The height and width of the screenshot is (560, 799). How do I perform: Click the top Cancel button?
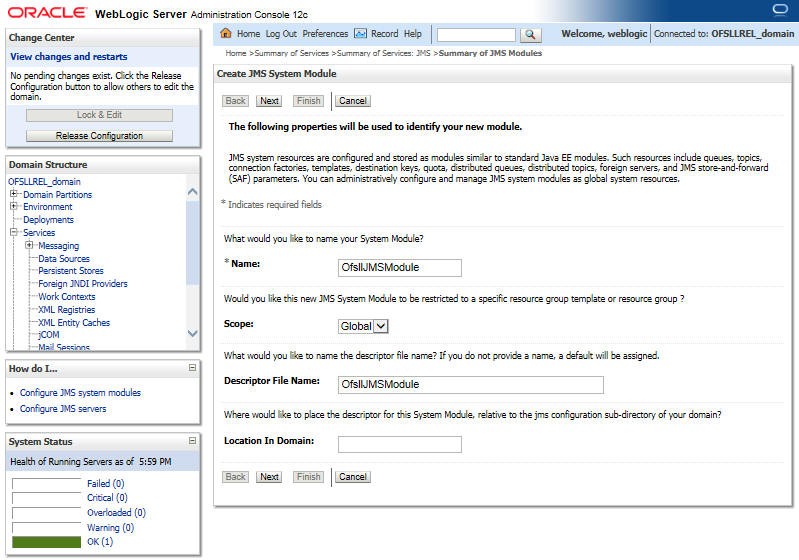353,101
